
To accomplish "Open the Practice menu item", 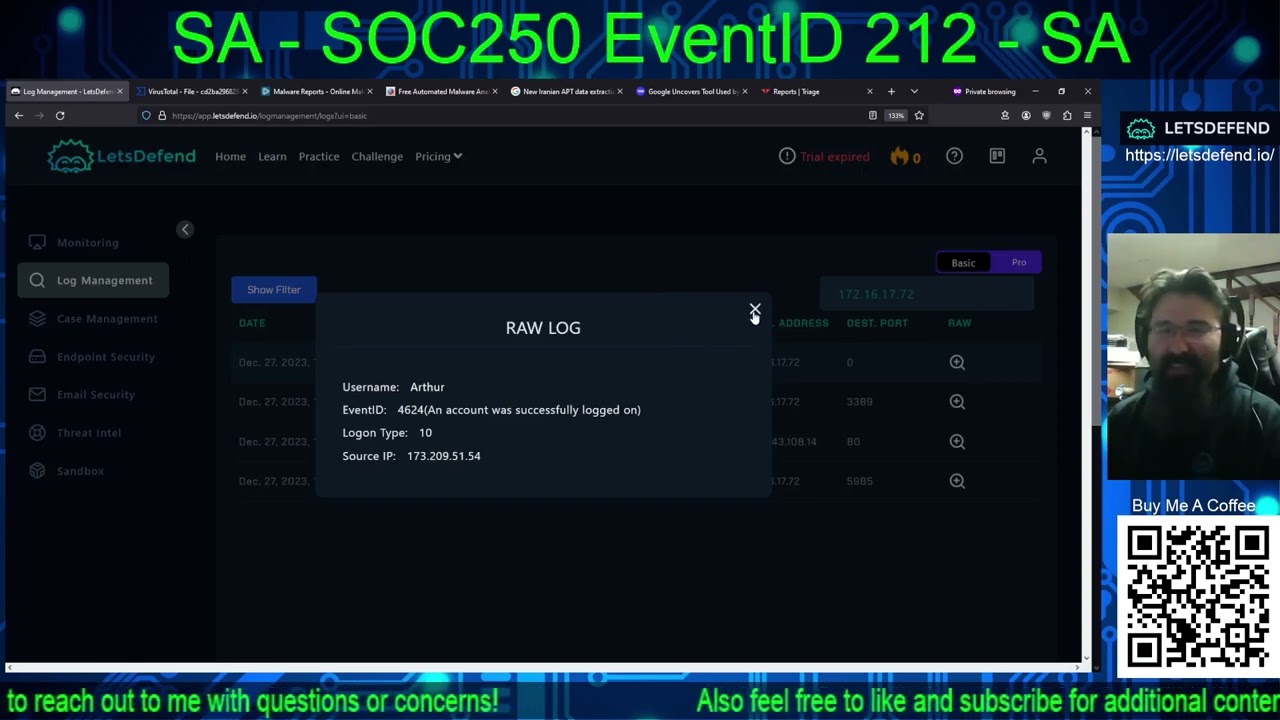I will [x=319, y=157].
